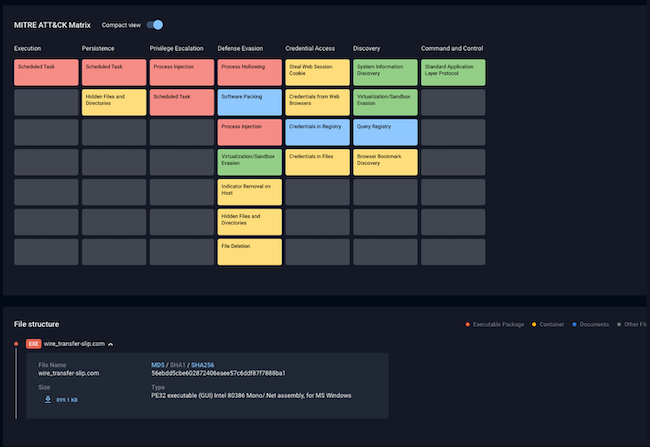Select Credentials from Web Browsers cell
Viewport: 650px width, 447px height.
click(x=318, y=102)
